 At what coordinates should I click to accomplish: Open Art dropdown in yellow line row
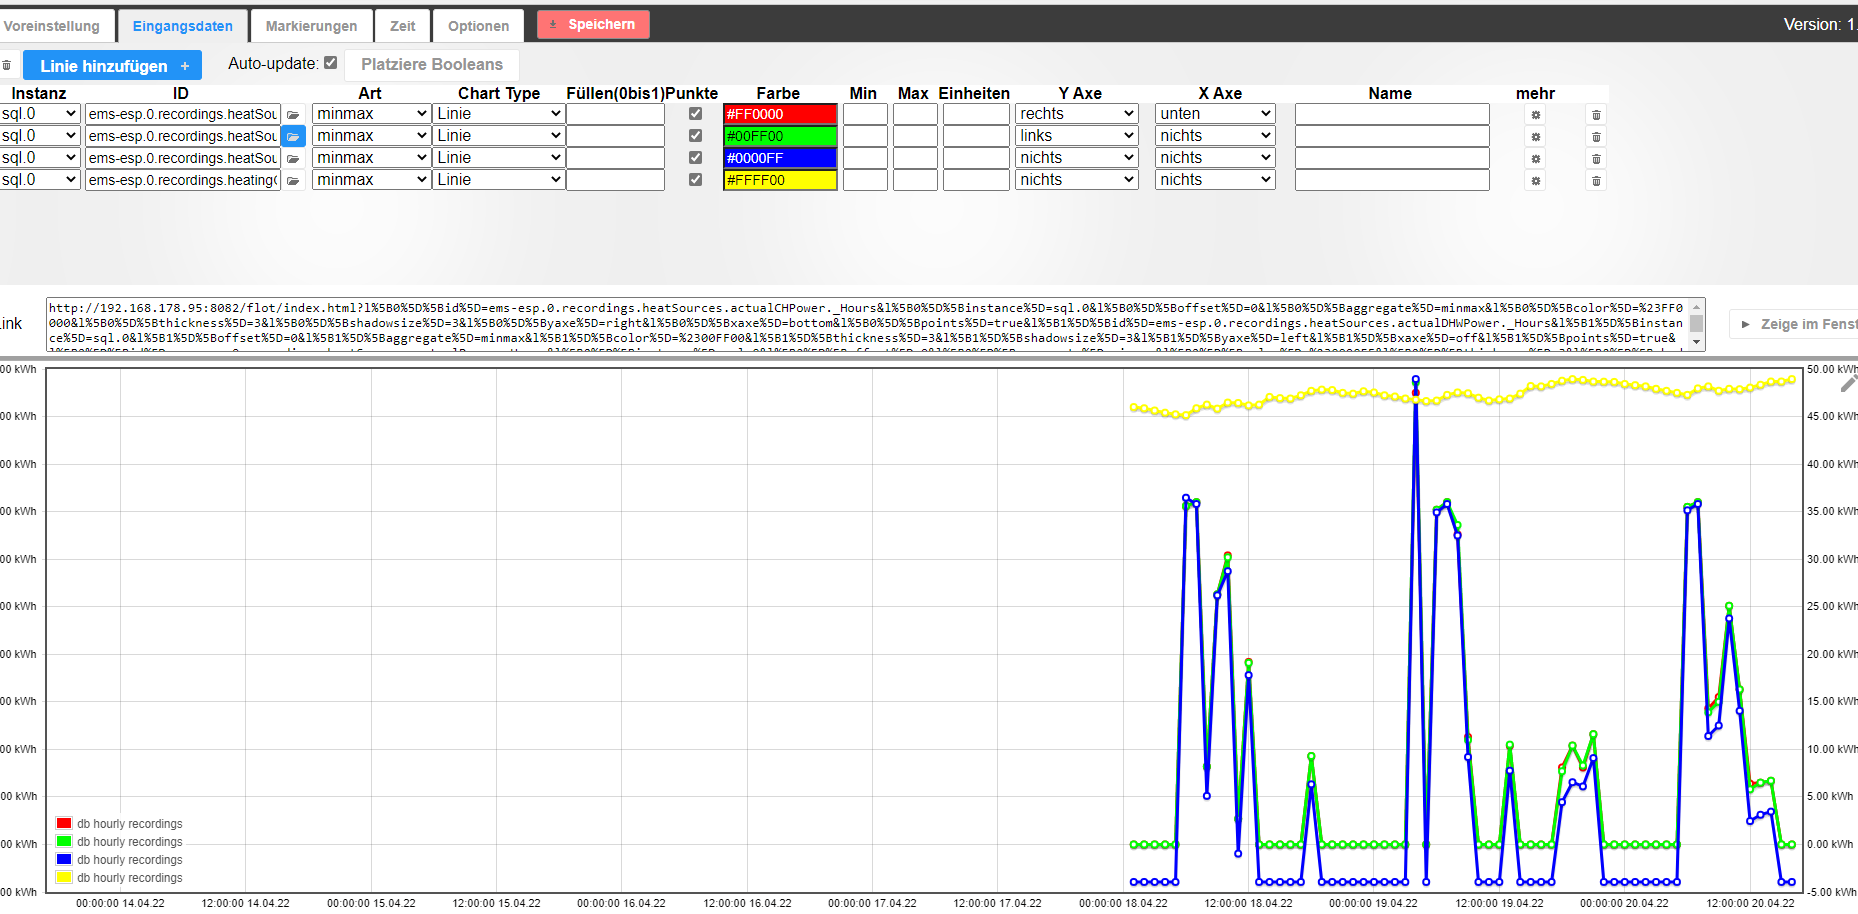coord(371,180)
